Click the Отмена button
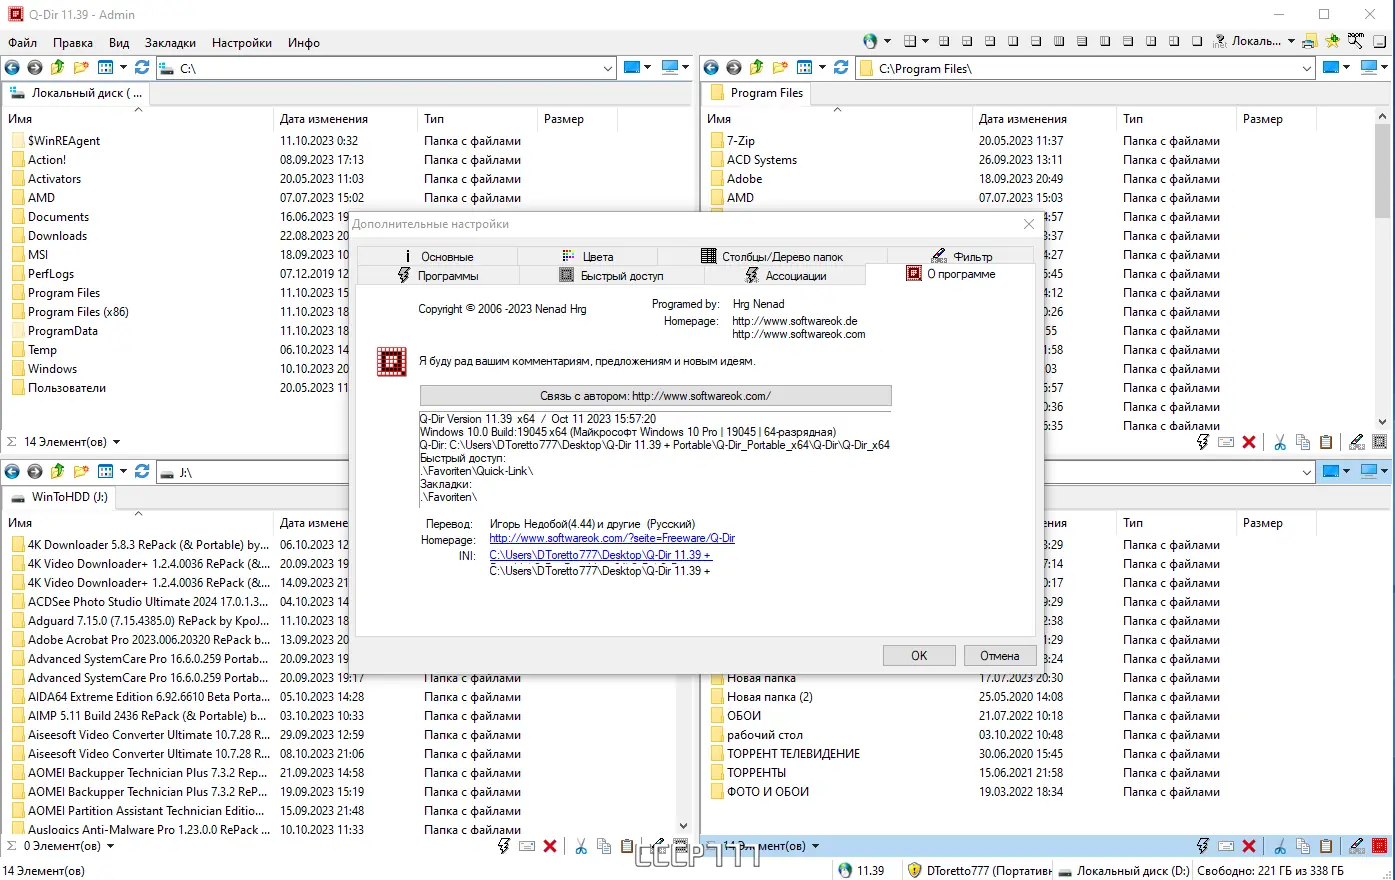Viewport: 1395px width, 880px height. [x=1000, y=656]
